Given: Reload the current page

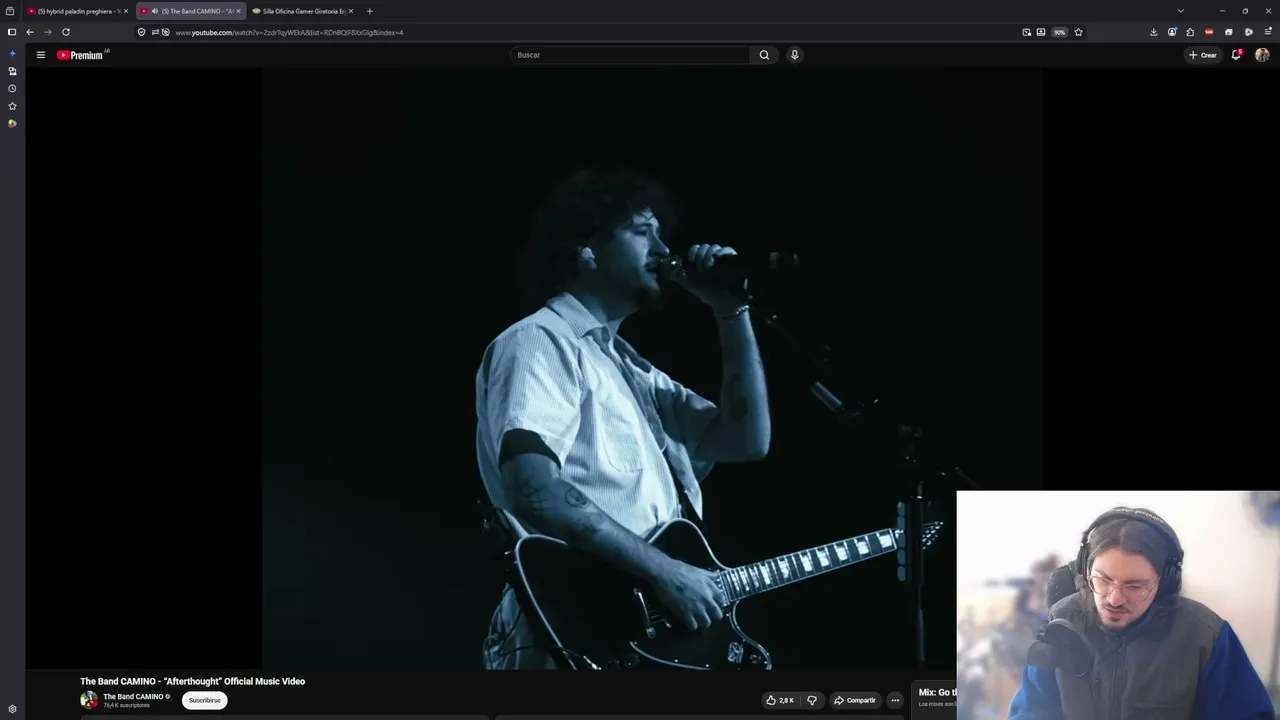Looking at the screenshot, I should click(66, 32).
